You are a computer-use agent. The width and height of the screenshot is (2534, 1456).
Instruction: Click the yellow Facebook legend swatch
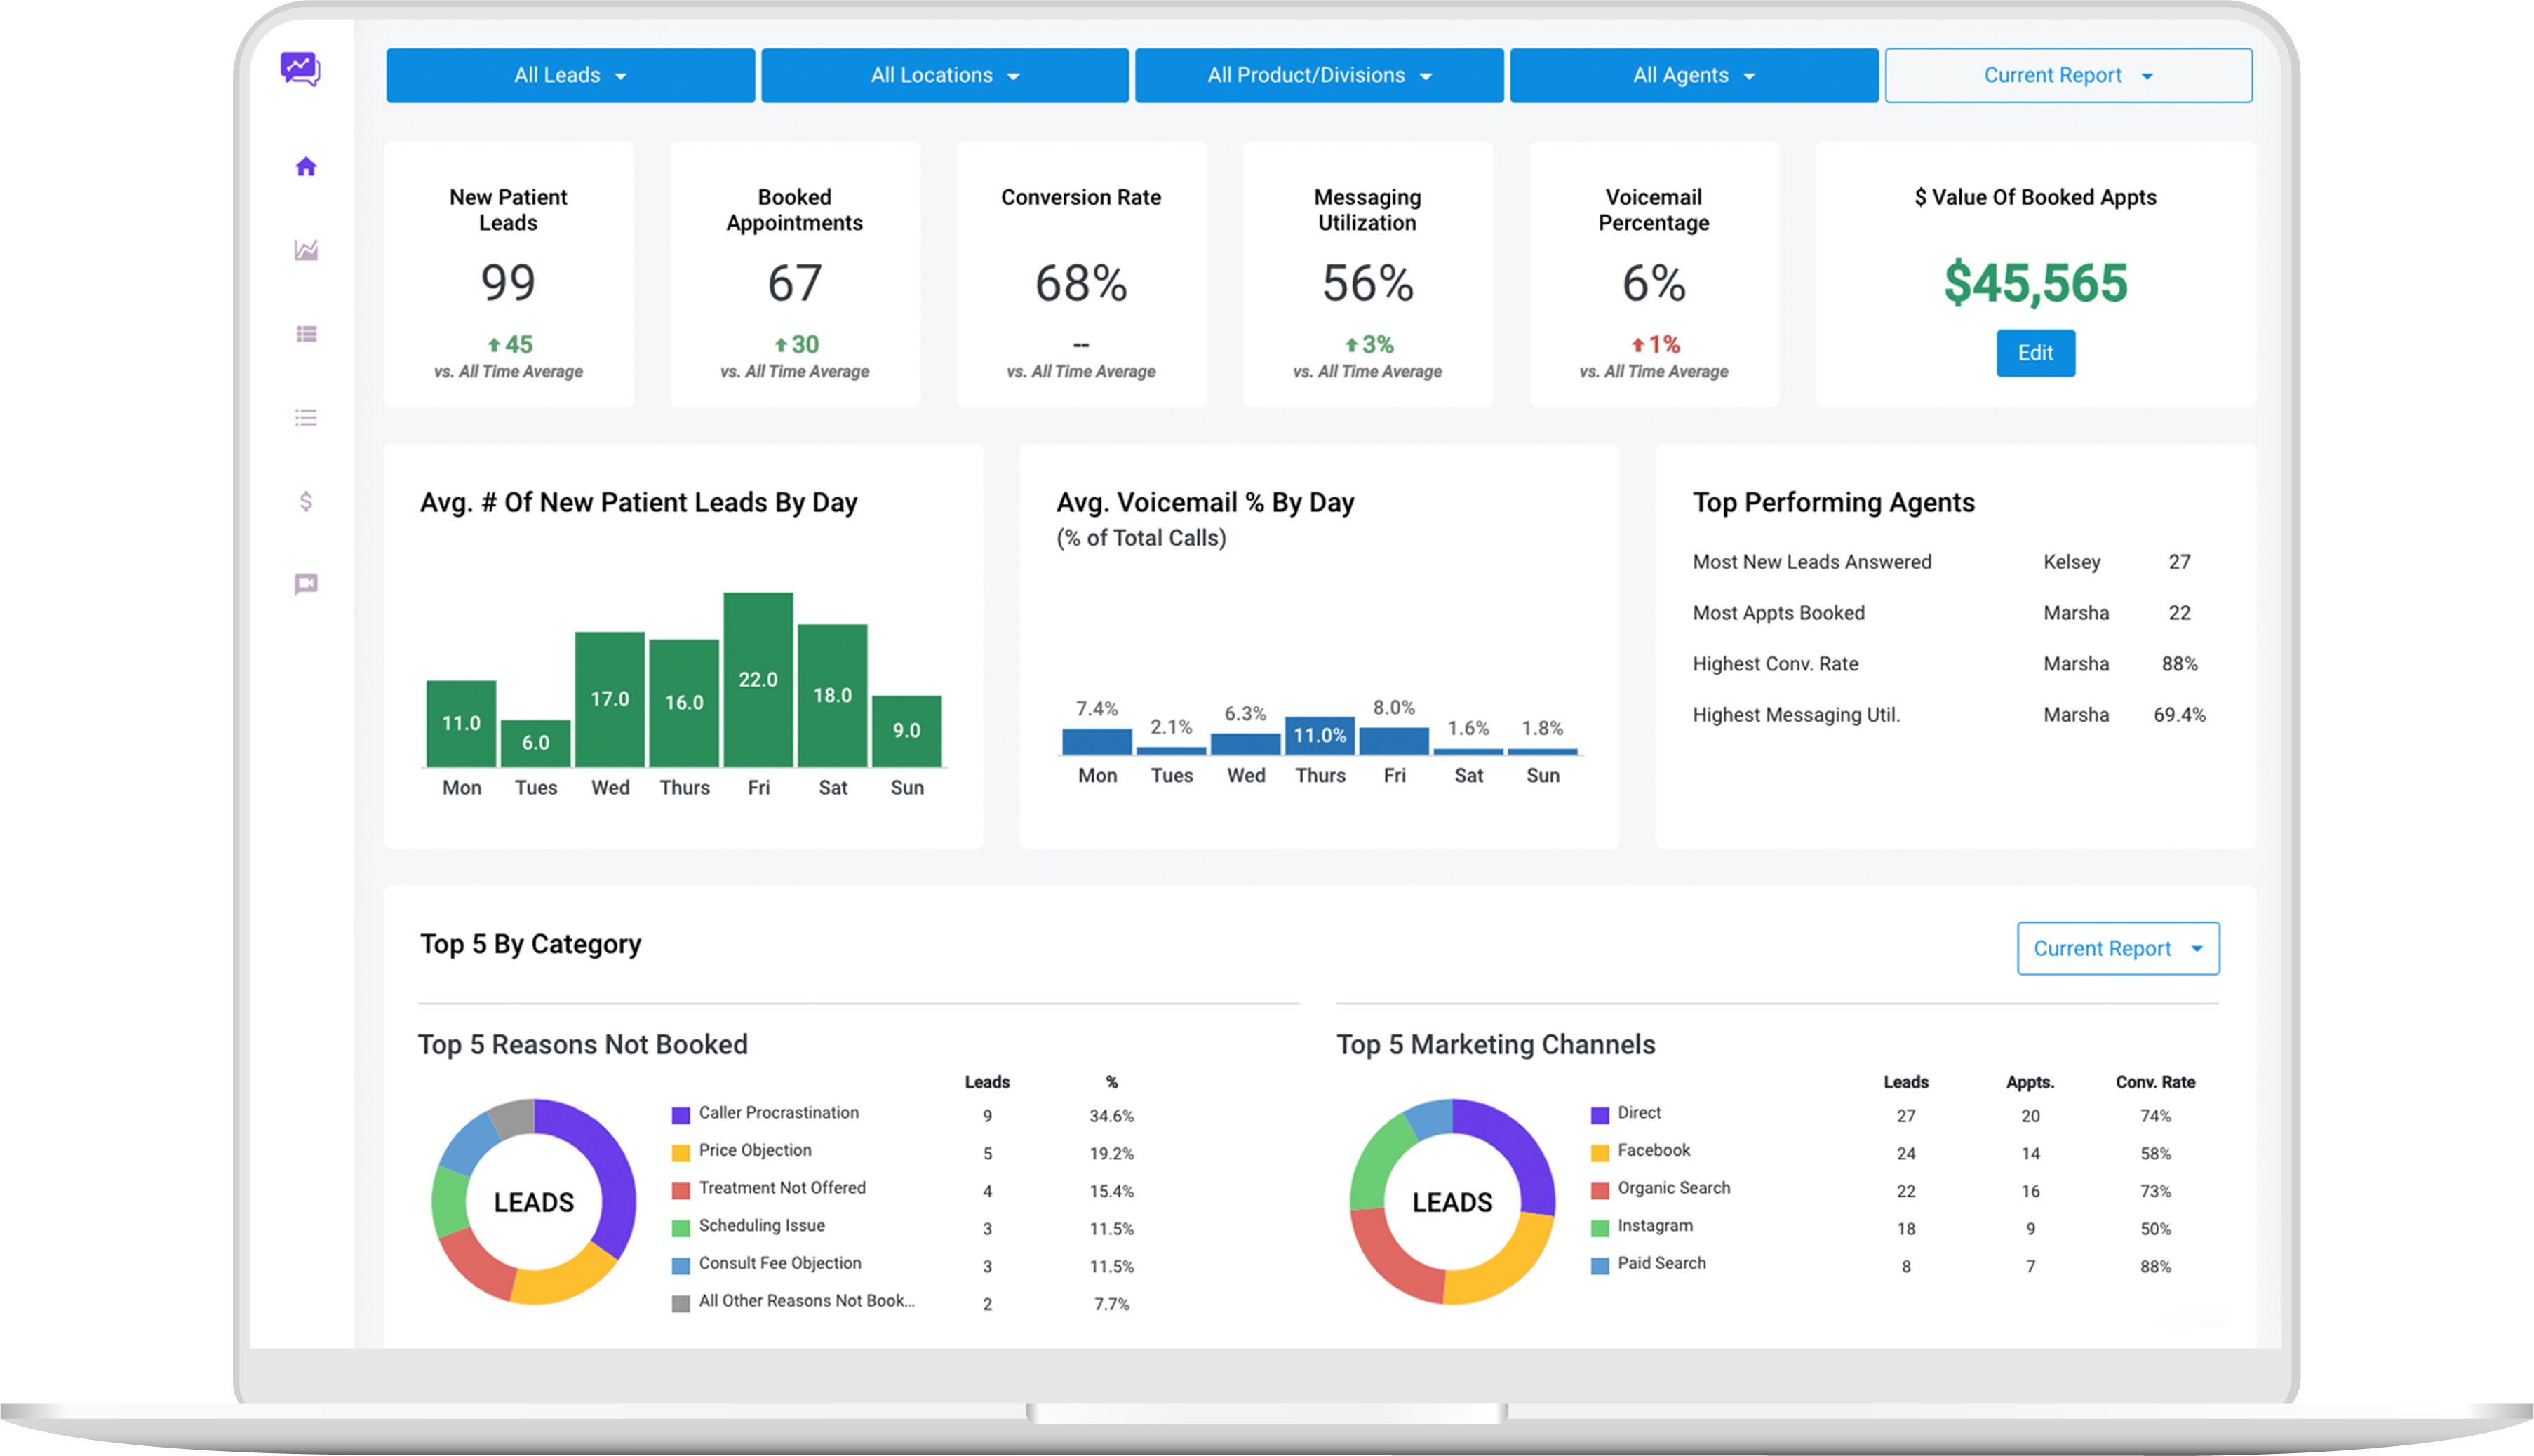[x=1599, y=1152]
